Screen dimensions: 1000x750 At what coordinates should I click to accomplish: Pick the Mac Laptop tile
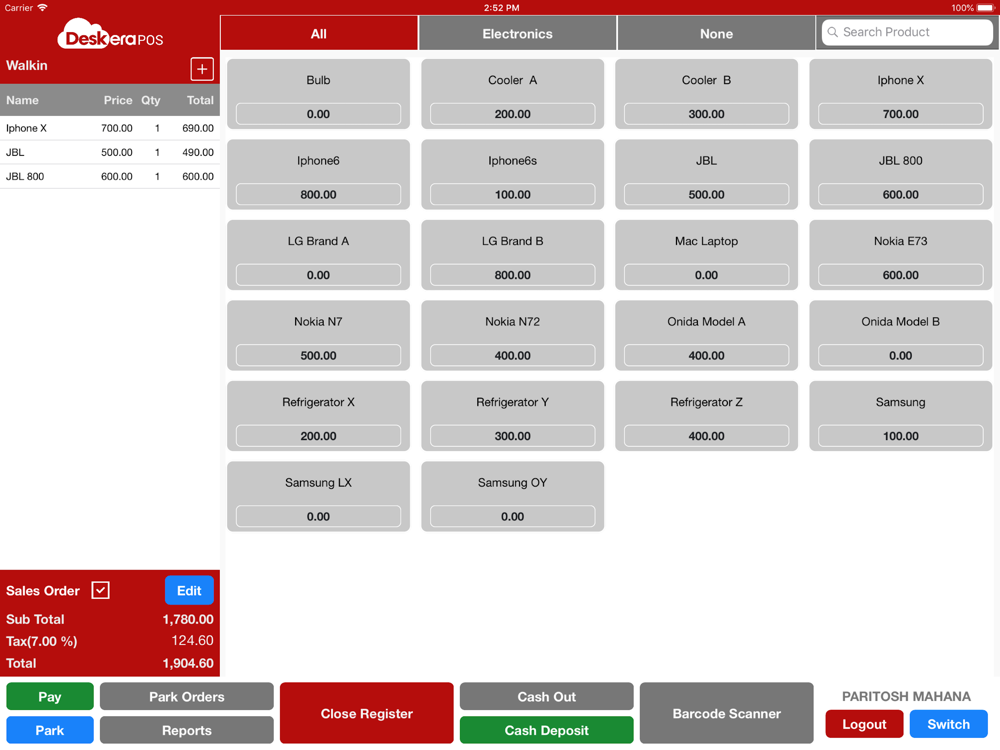coord(706,255)
